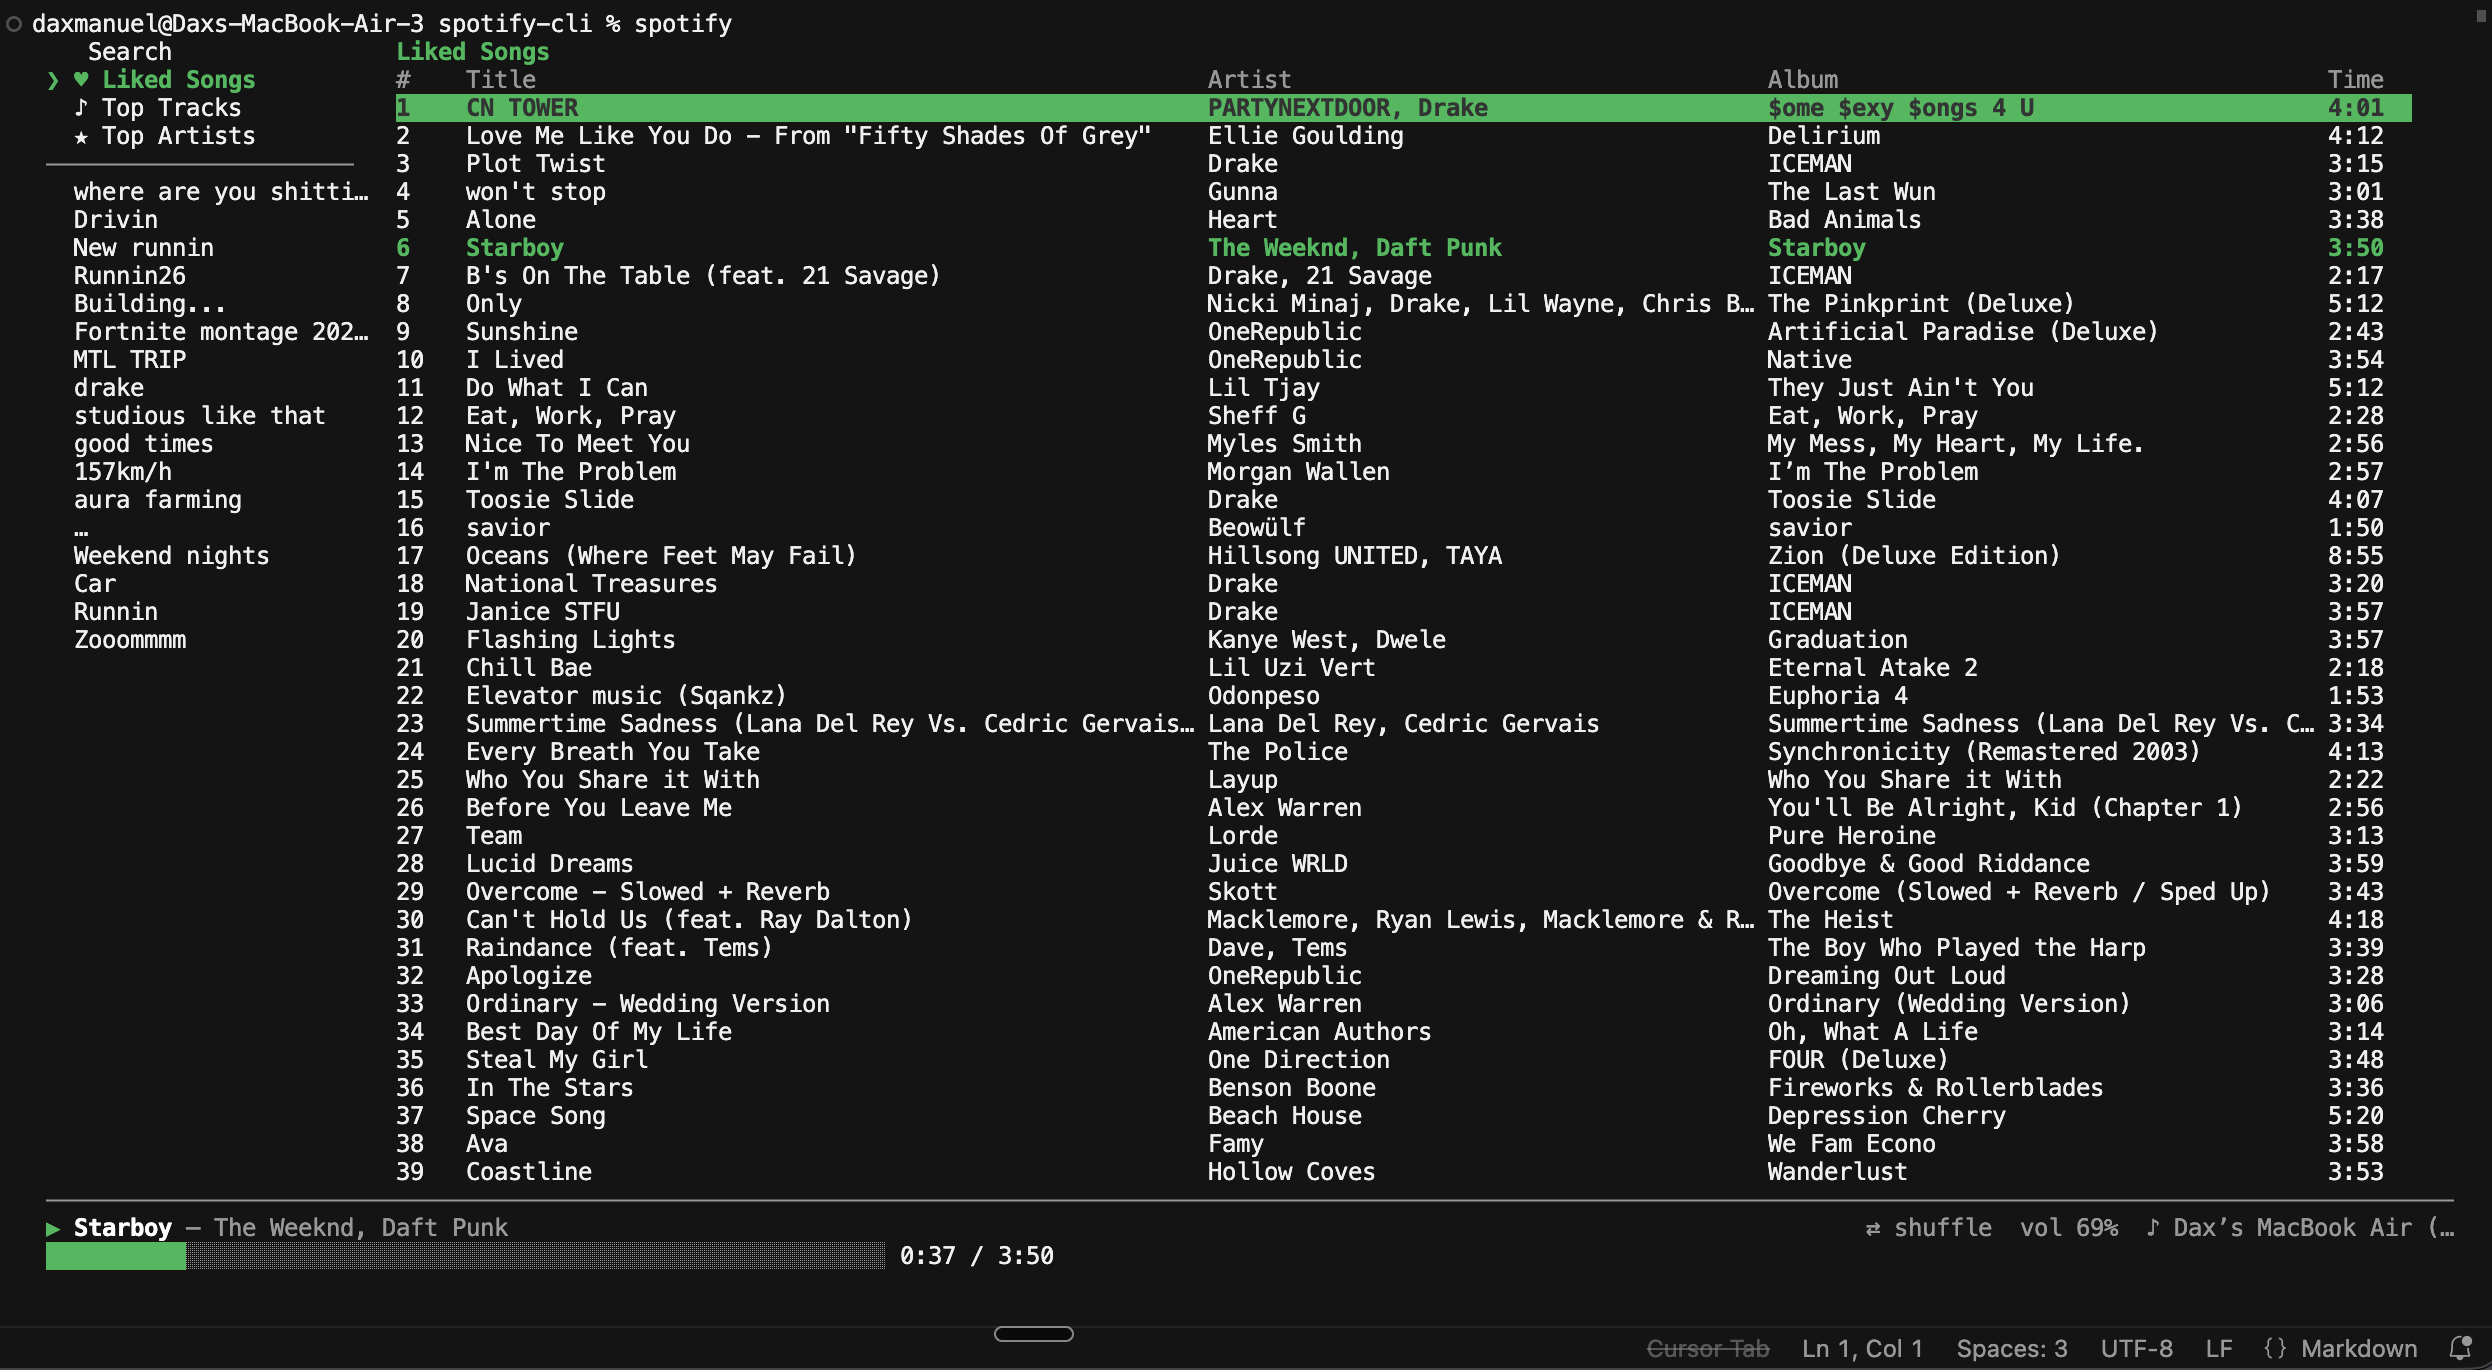Select the CN TOWER track row

click(1403, 108)
